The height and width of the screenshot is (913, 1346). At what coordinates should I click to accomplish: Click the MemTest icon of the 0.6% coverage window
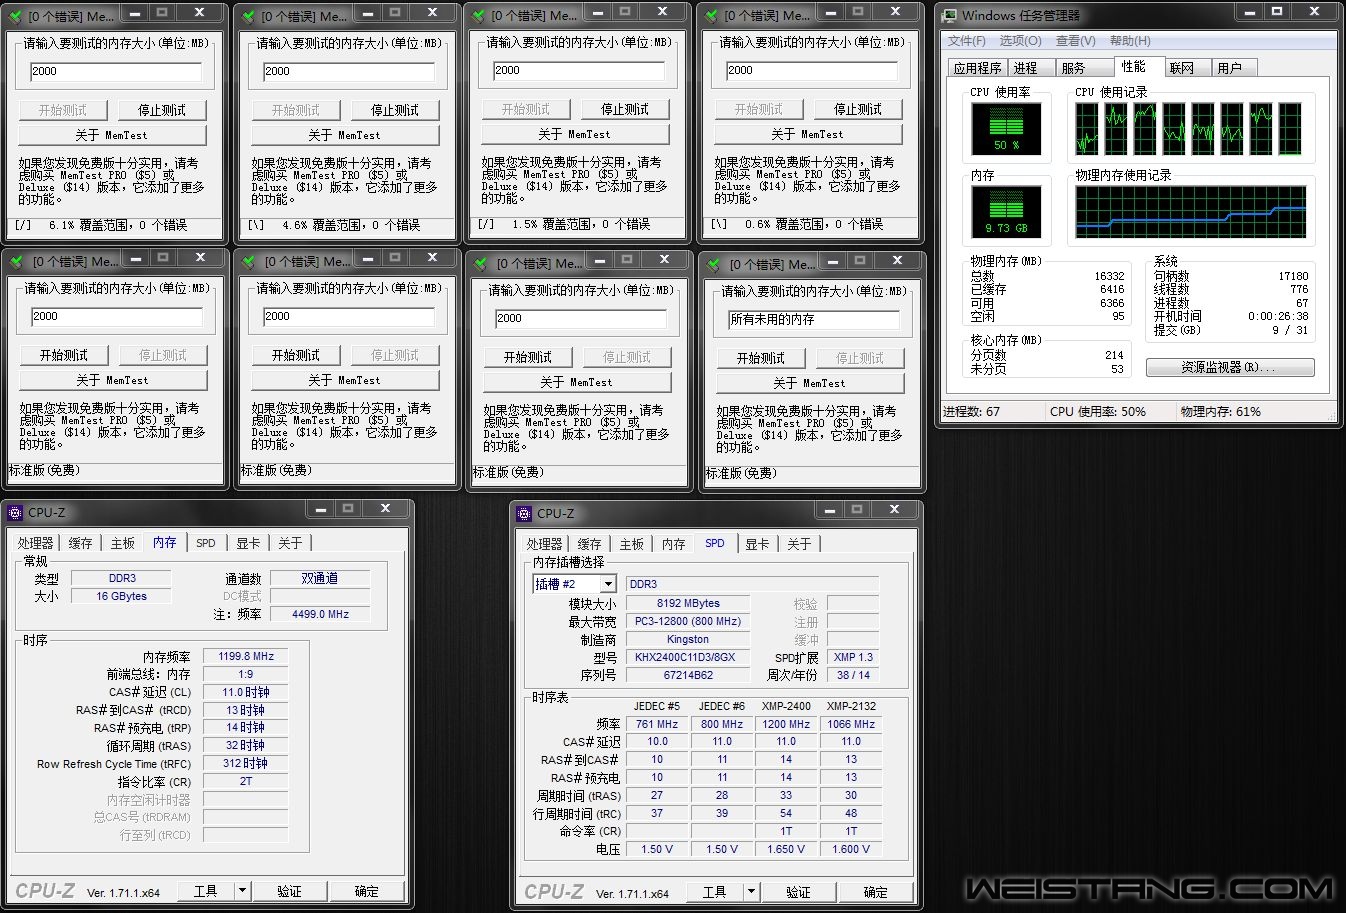[712, 16]
